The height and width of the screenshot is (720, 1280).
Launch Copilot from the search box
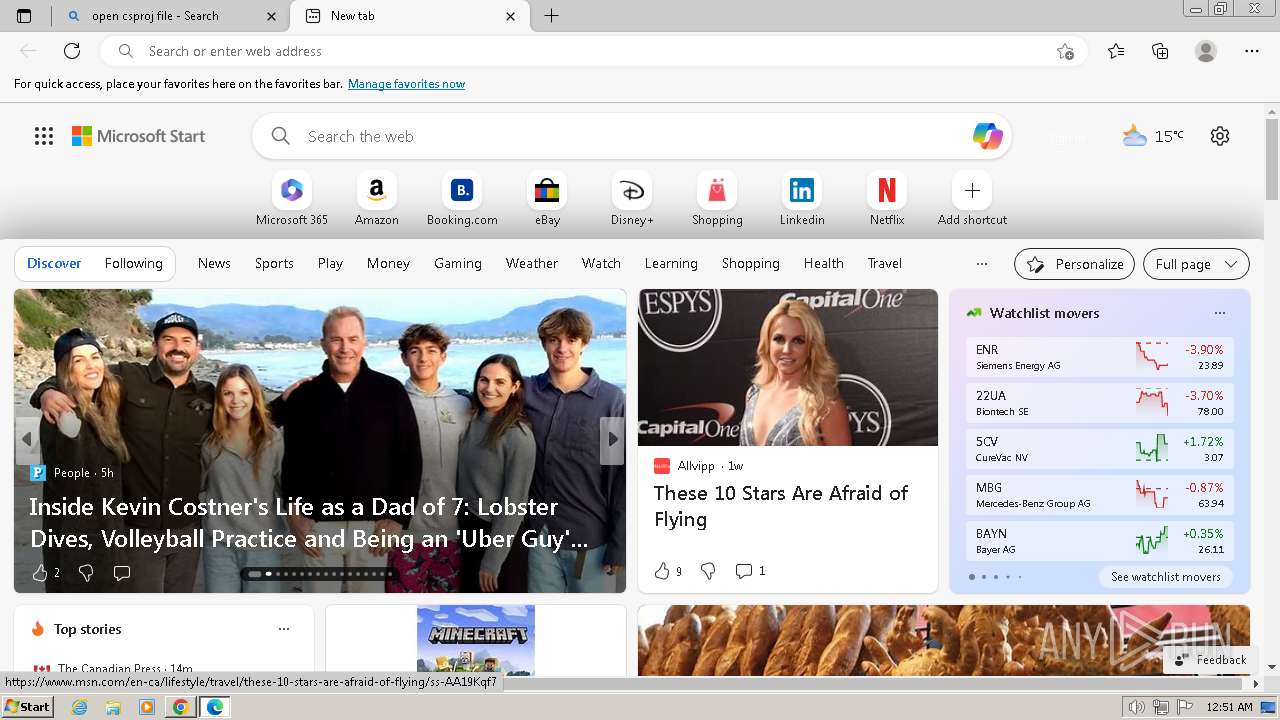click(987, 136)
